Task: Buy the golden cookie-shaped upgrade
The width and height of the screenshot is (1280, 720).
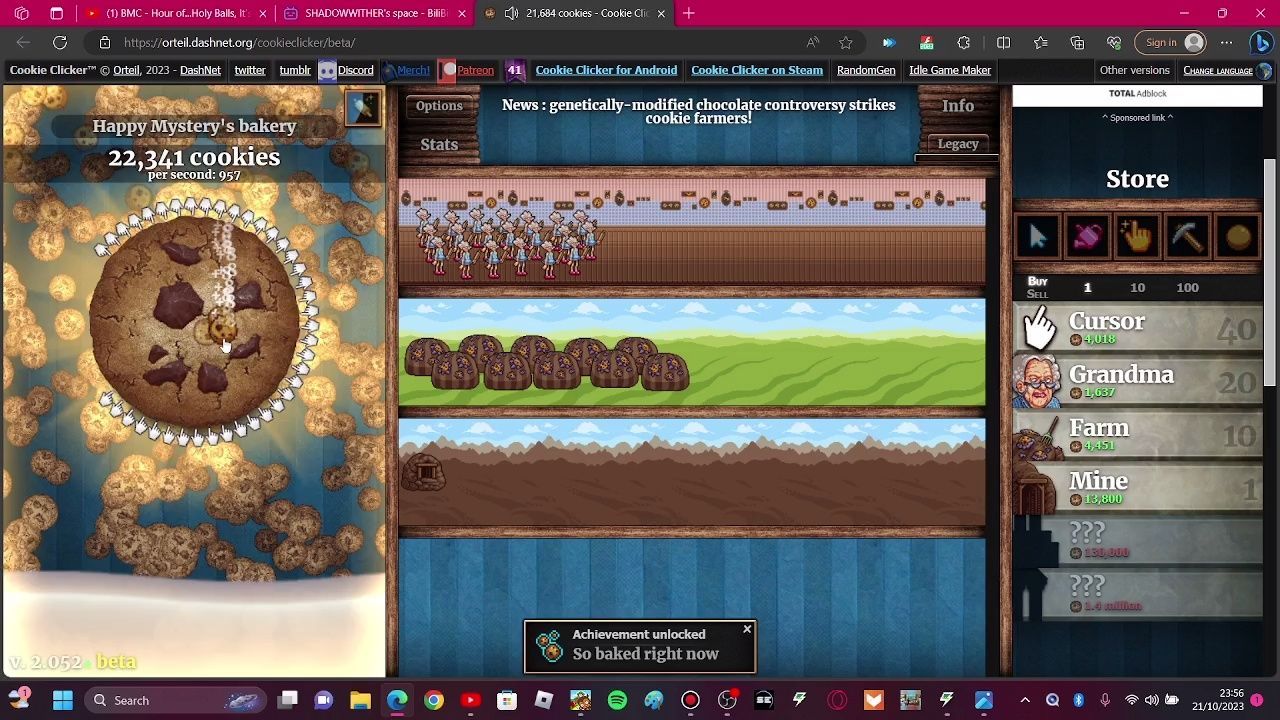Action: 1237,236
